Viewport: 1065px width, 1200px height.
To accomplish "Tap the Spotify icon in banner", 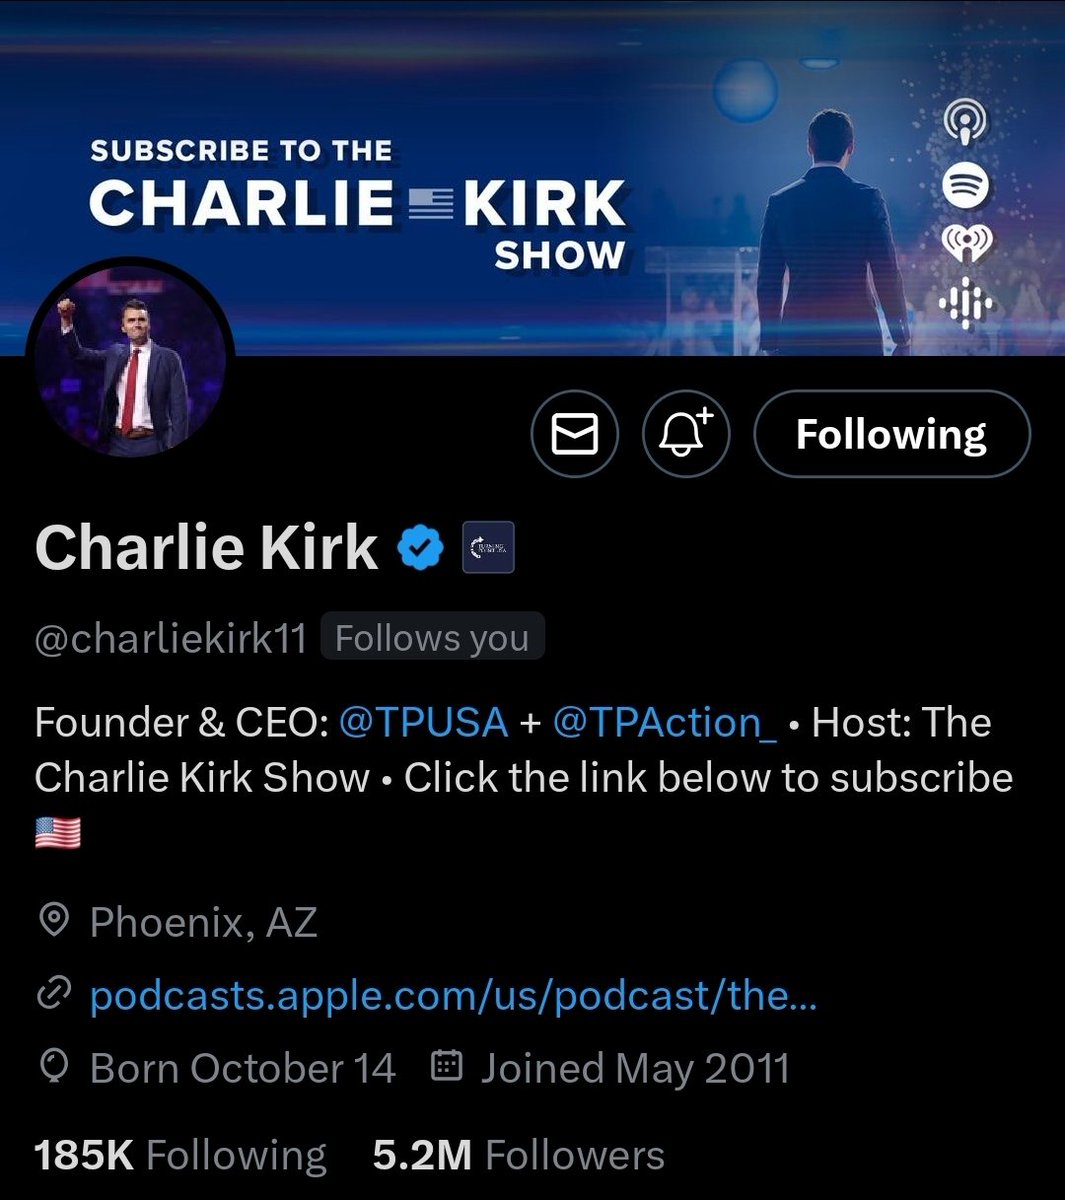I will [966, 185].
